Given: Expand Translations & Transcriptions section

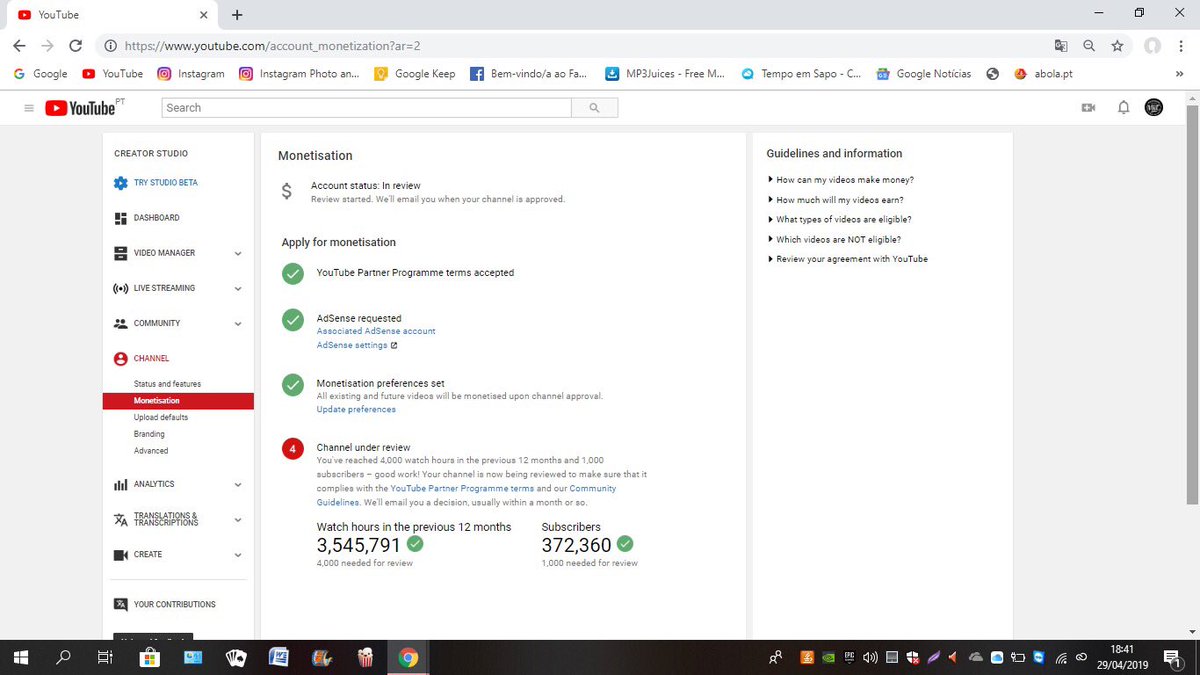Looking at the screenshot, I should (238, 520).
